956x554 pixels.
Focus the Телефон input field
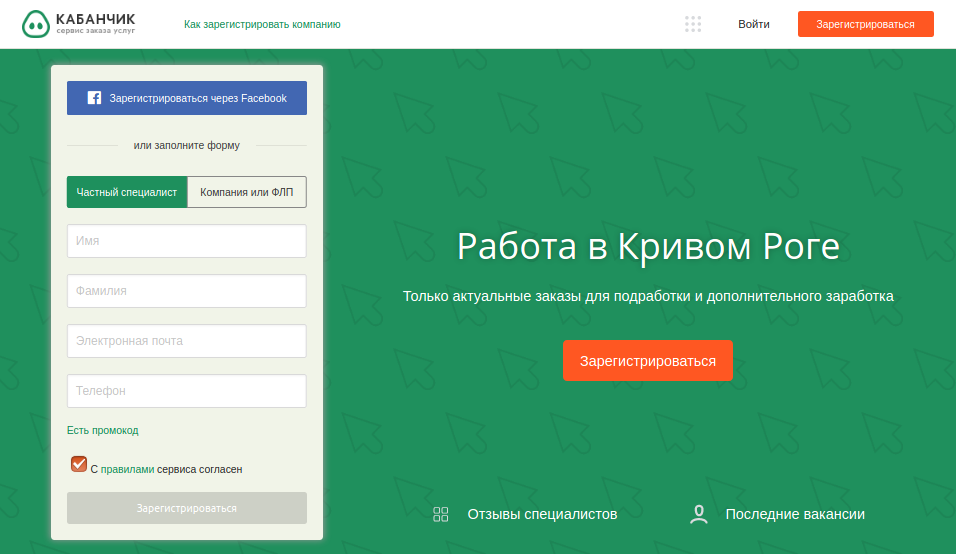[187, 391]
